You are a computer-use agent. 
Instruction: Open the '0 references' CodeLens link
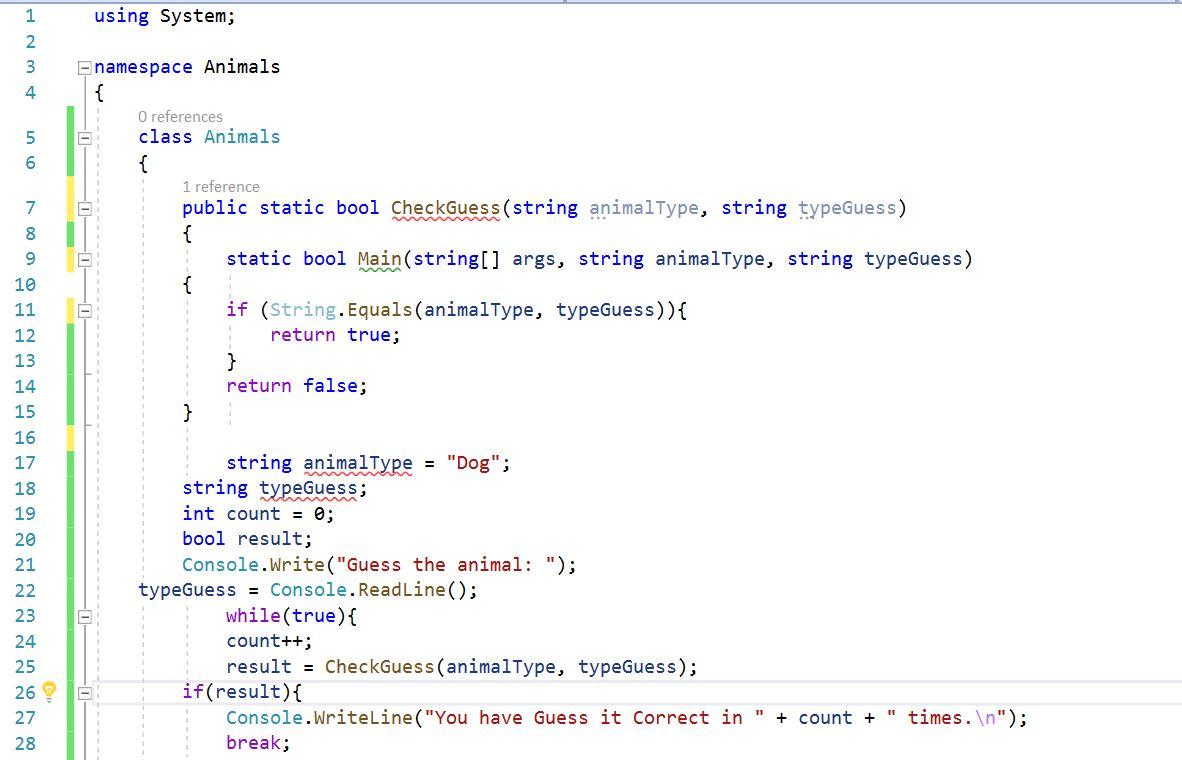[x=180, y=117]
